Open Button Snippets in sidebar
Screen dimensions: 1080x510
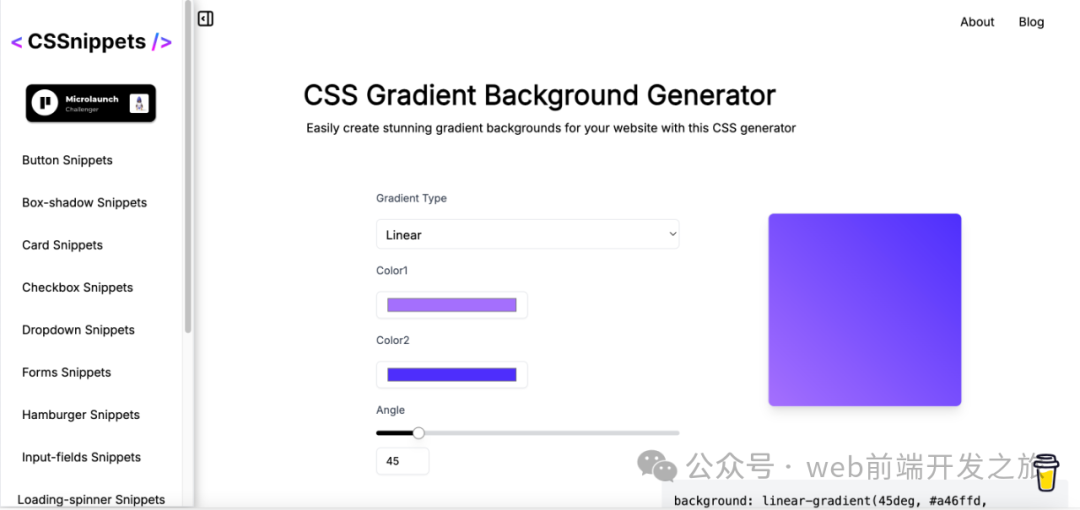coord(67,160)
